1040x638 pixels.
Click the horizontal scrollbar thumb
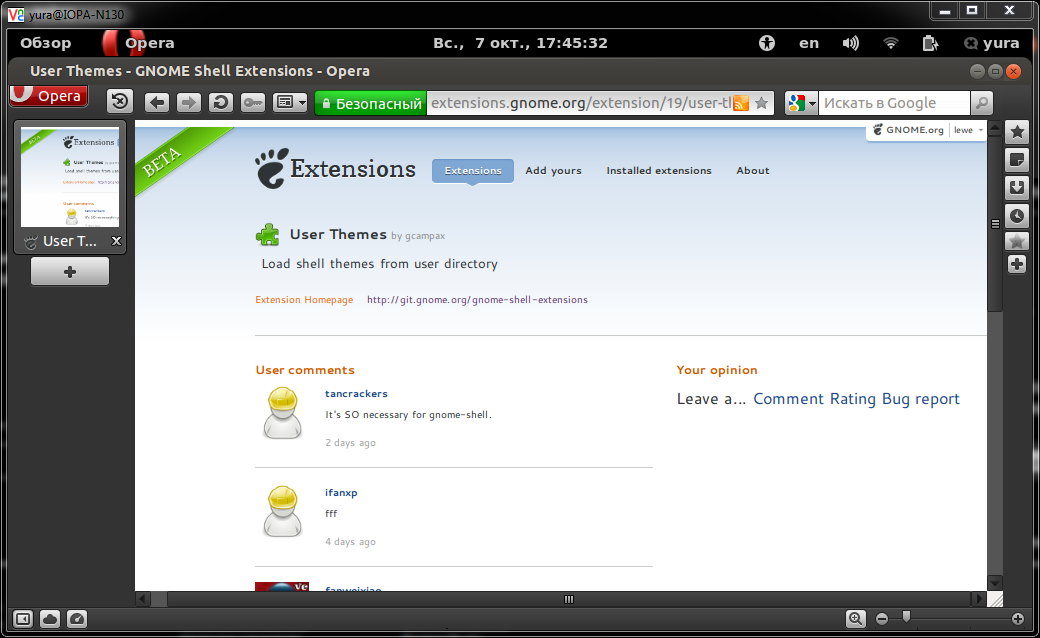click(x=568, y=599)
